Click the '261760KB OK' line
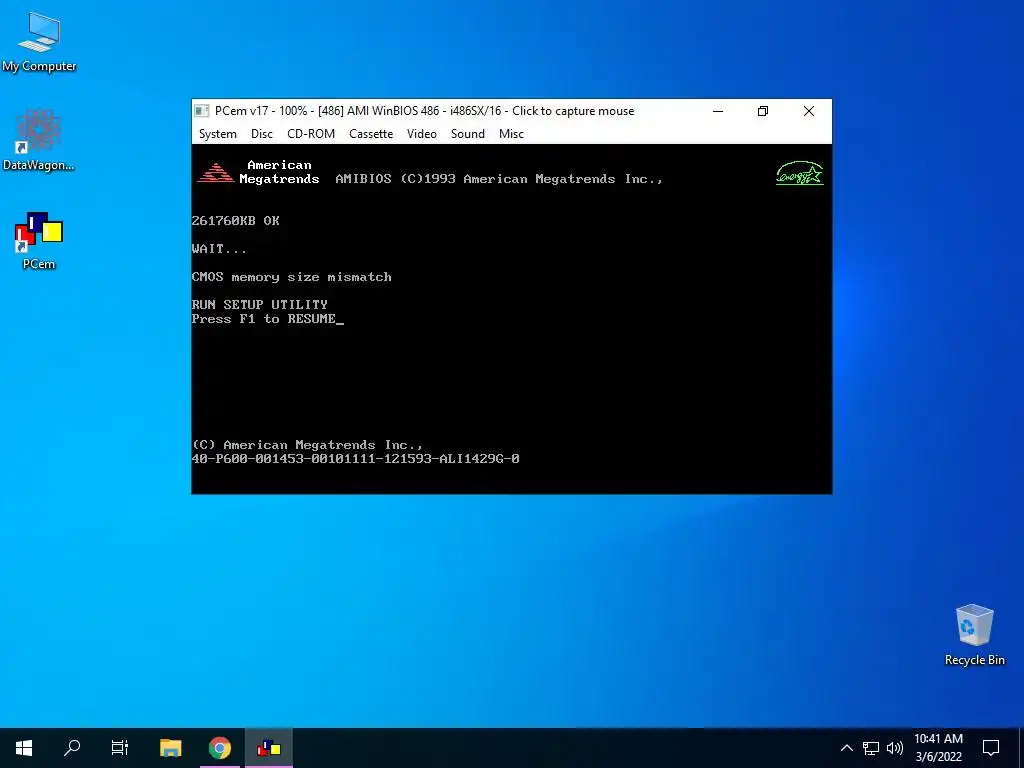Viewport: 1024px width, 768px height. click(x=235, y=221)
